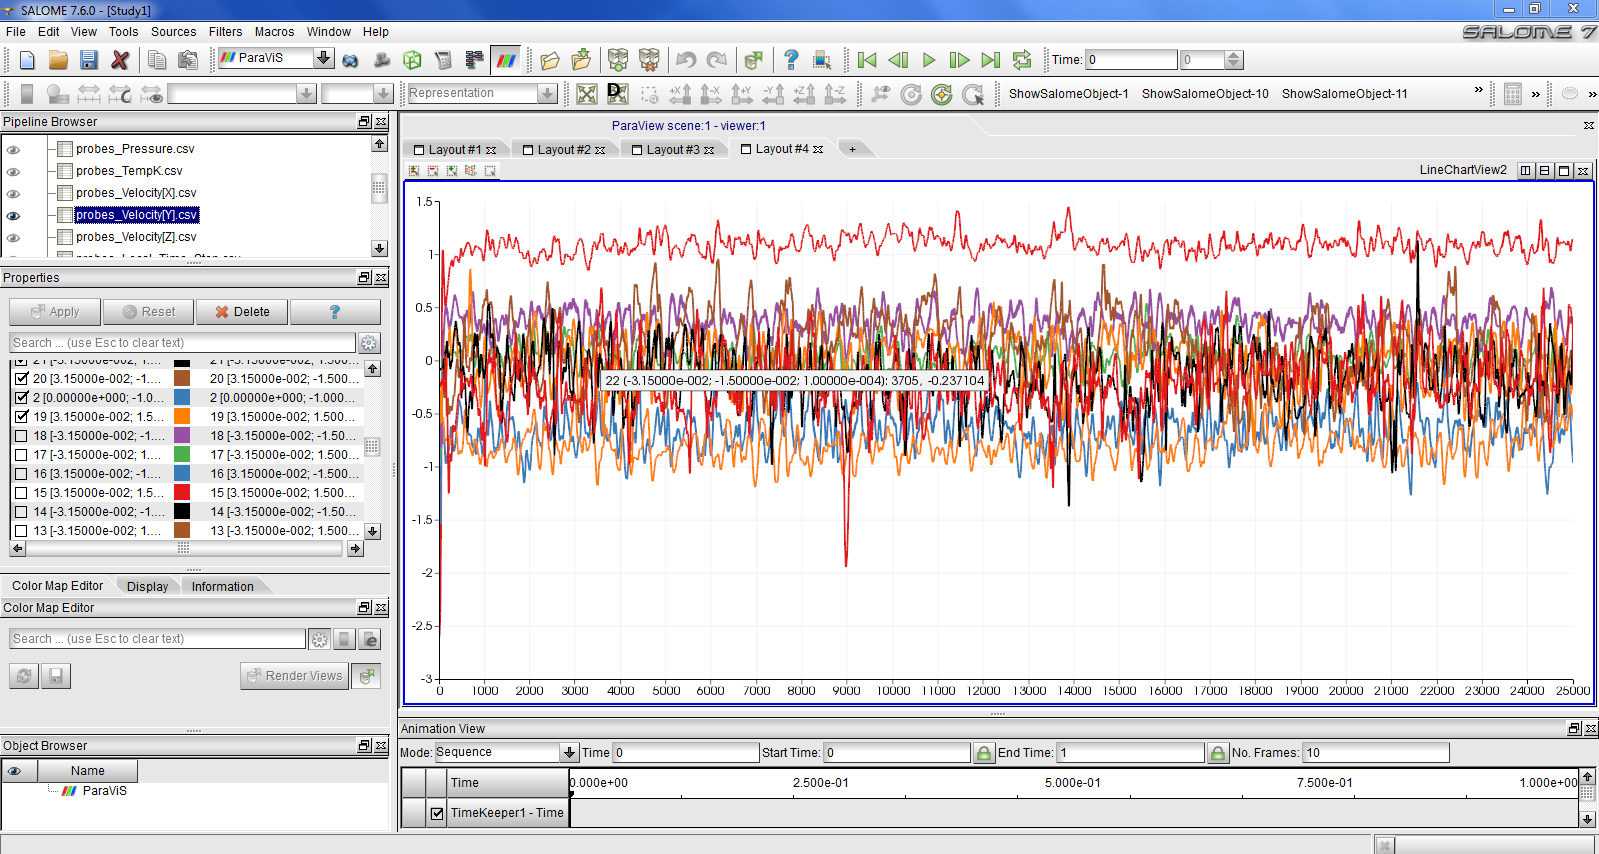Click the Render Views button
The height and width of the screenshot is (854, 1599).
(x=295, y=676)
